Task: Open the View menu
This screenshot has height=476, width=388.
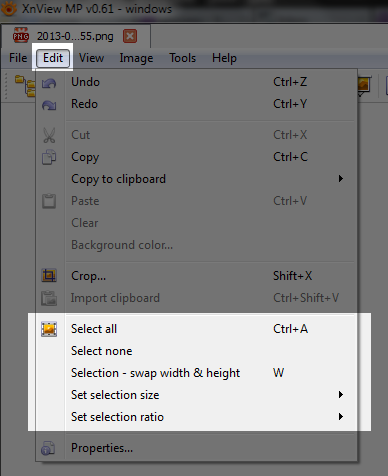Action: pos(91,58)
